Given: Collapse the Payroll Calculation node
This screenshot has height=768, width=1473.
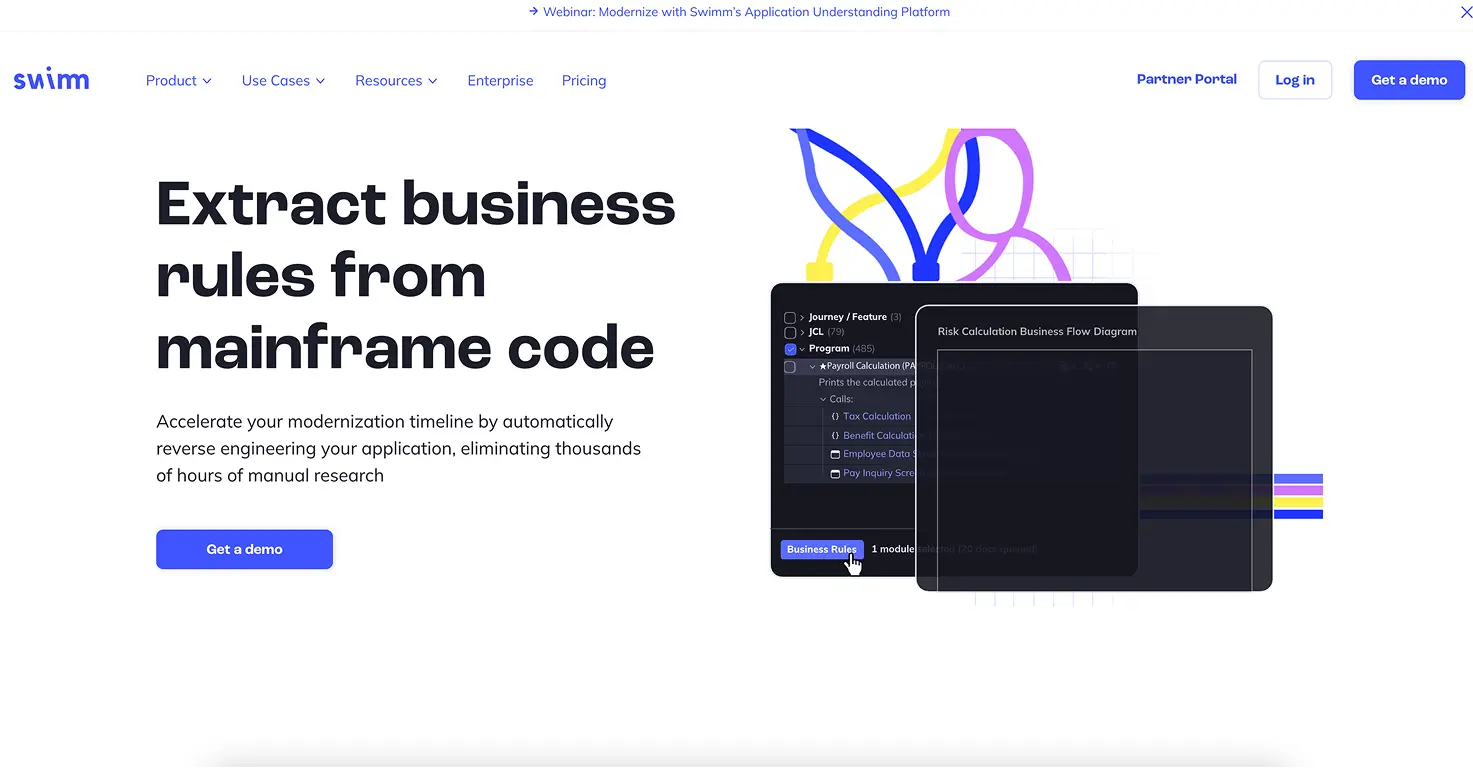Looking at the screenshot, I should (x=812, y=367).
